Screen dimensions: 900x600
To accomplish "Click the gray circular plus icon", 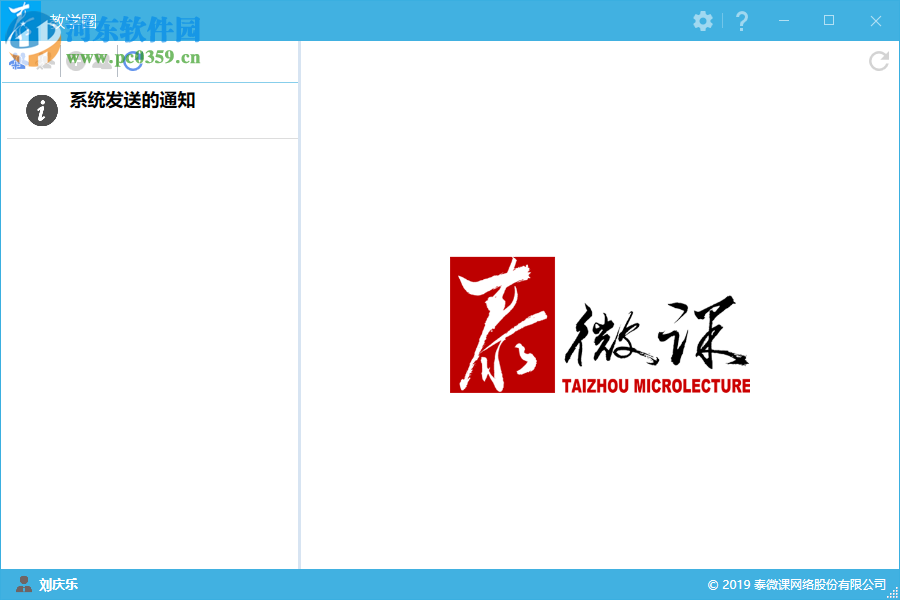I will click(76, 61).
